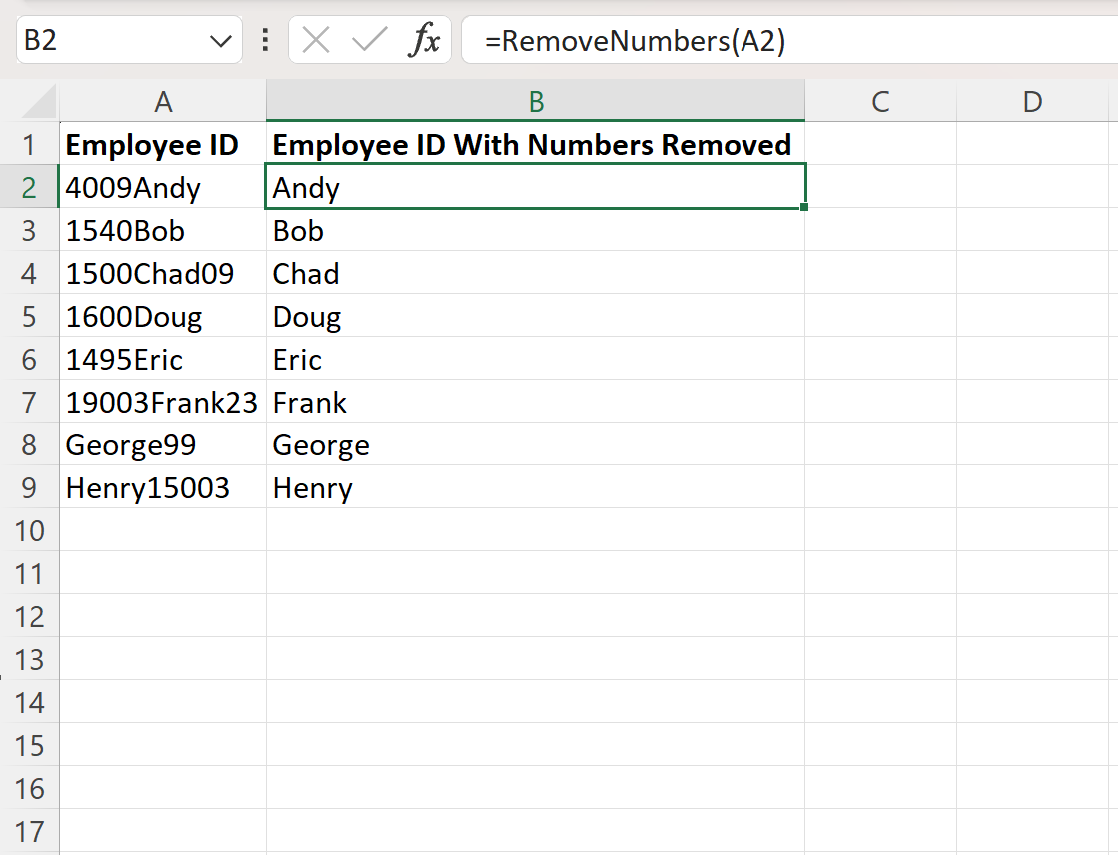Open the Name Box dropdown

pyautogui.click(x=222, y=40)
